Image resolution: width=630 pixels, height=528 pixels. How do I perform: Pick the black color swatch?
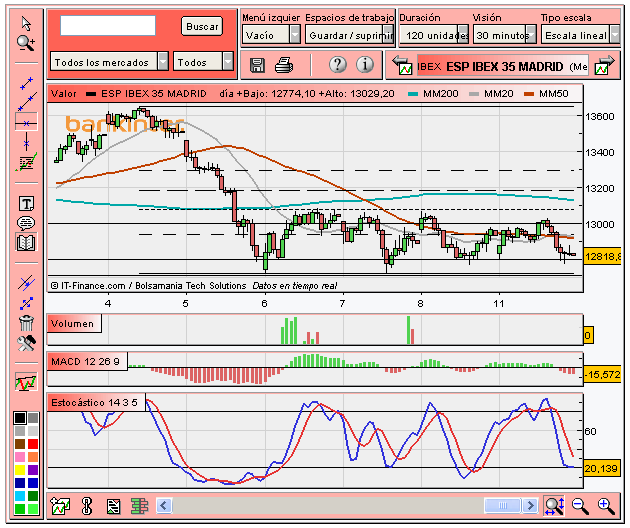[20, 418]
